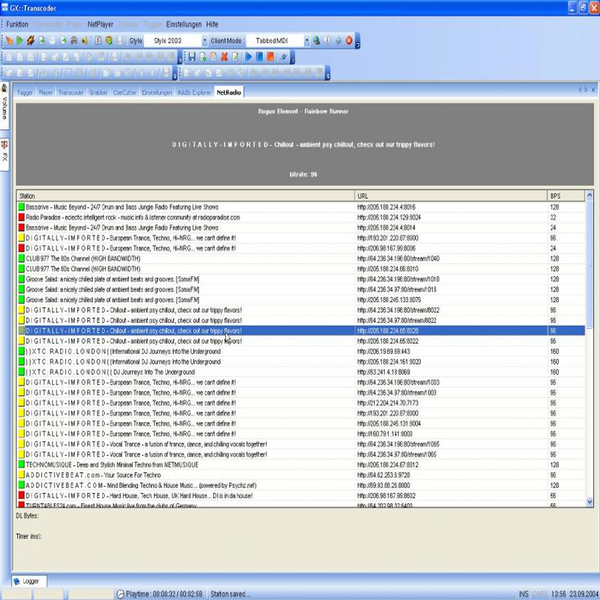The image size is (600, 600).
Task: Open the Volume side panel
Action: (x=5, y=105)
